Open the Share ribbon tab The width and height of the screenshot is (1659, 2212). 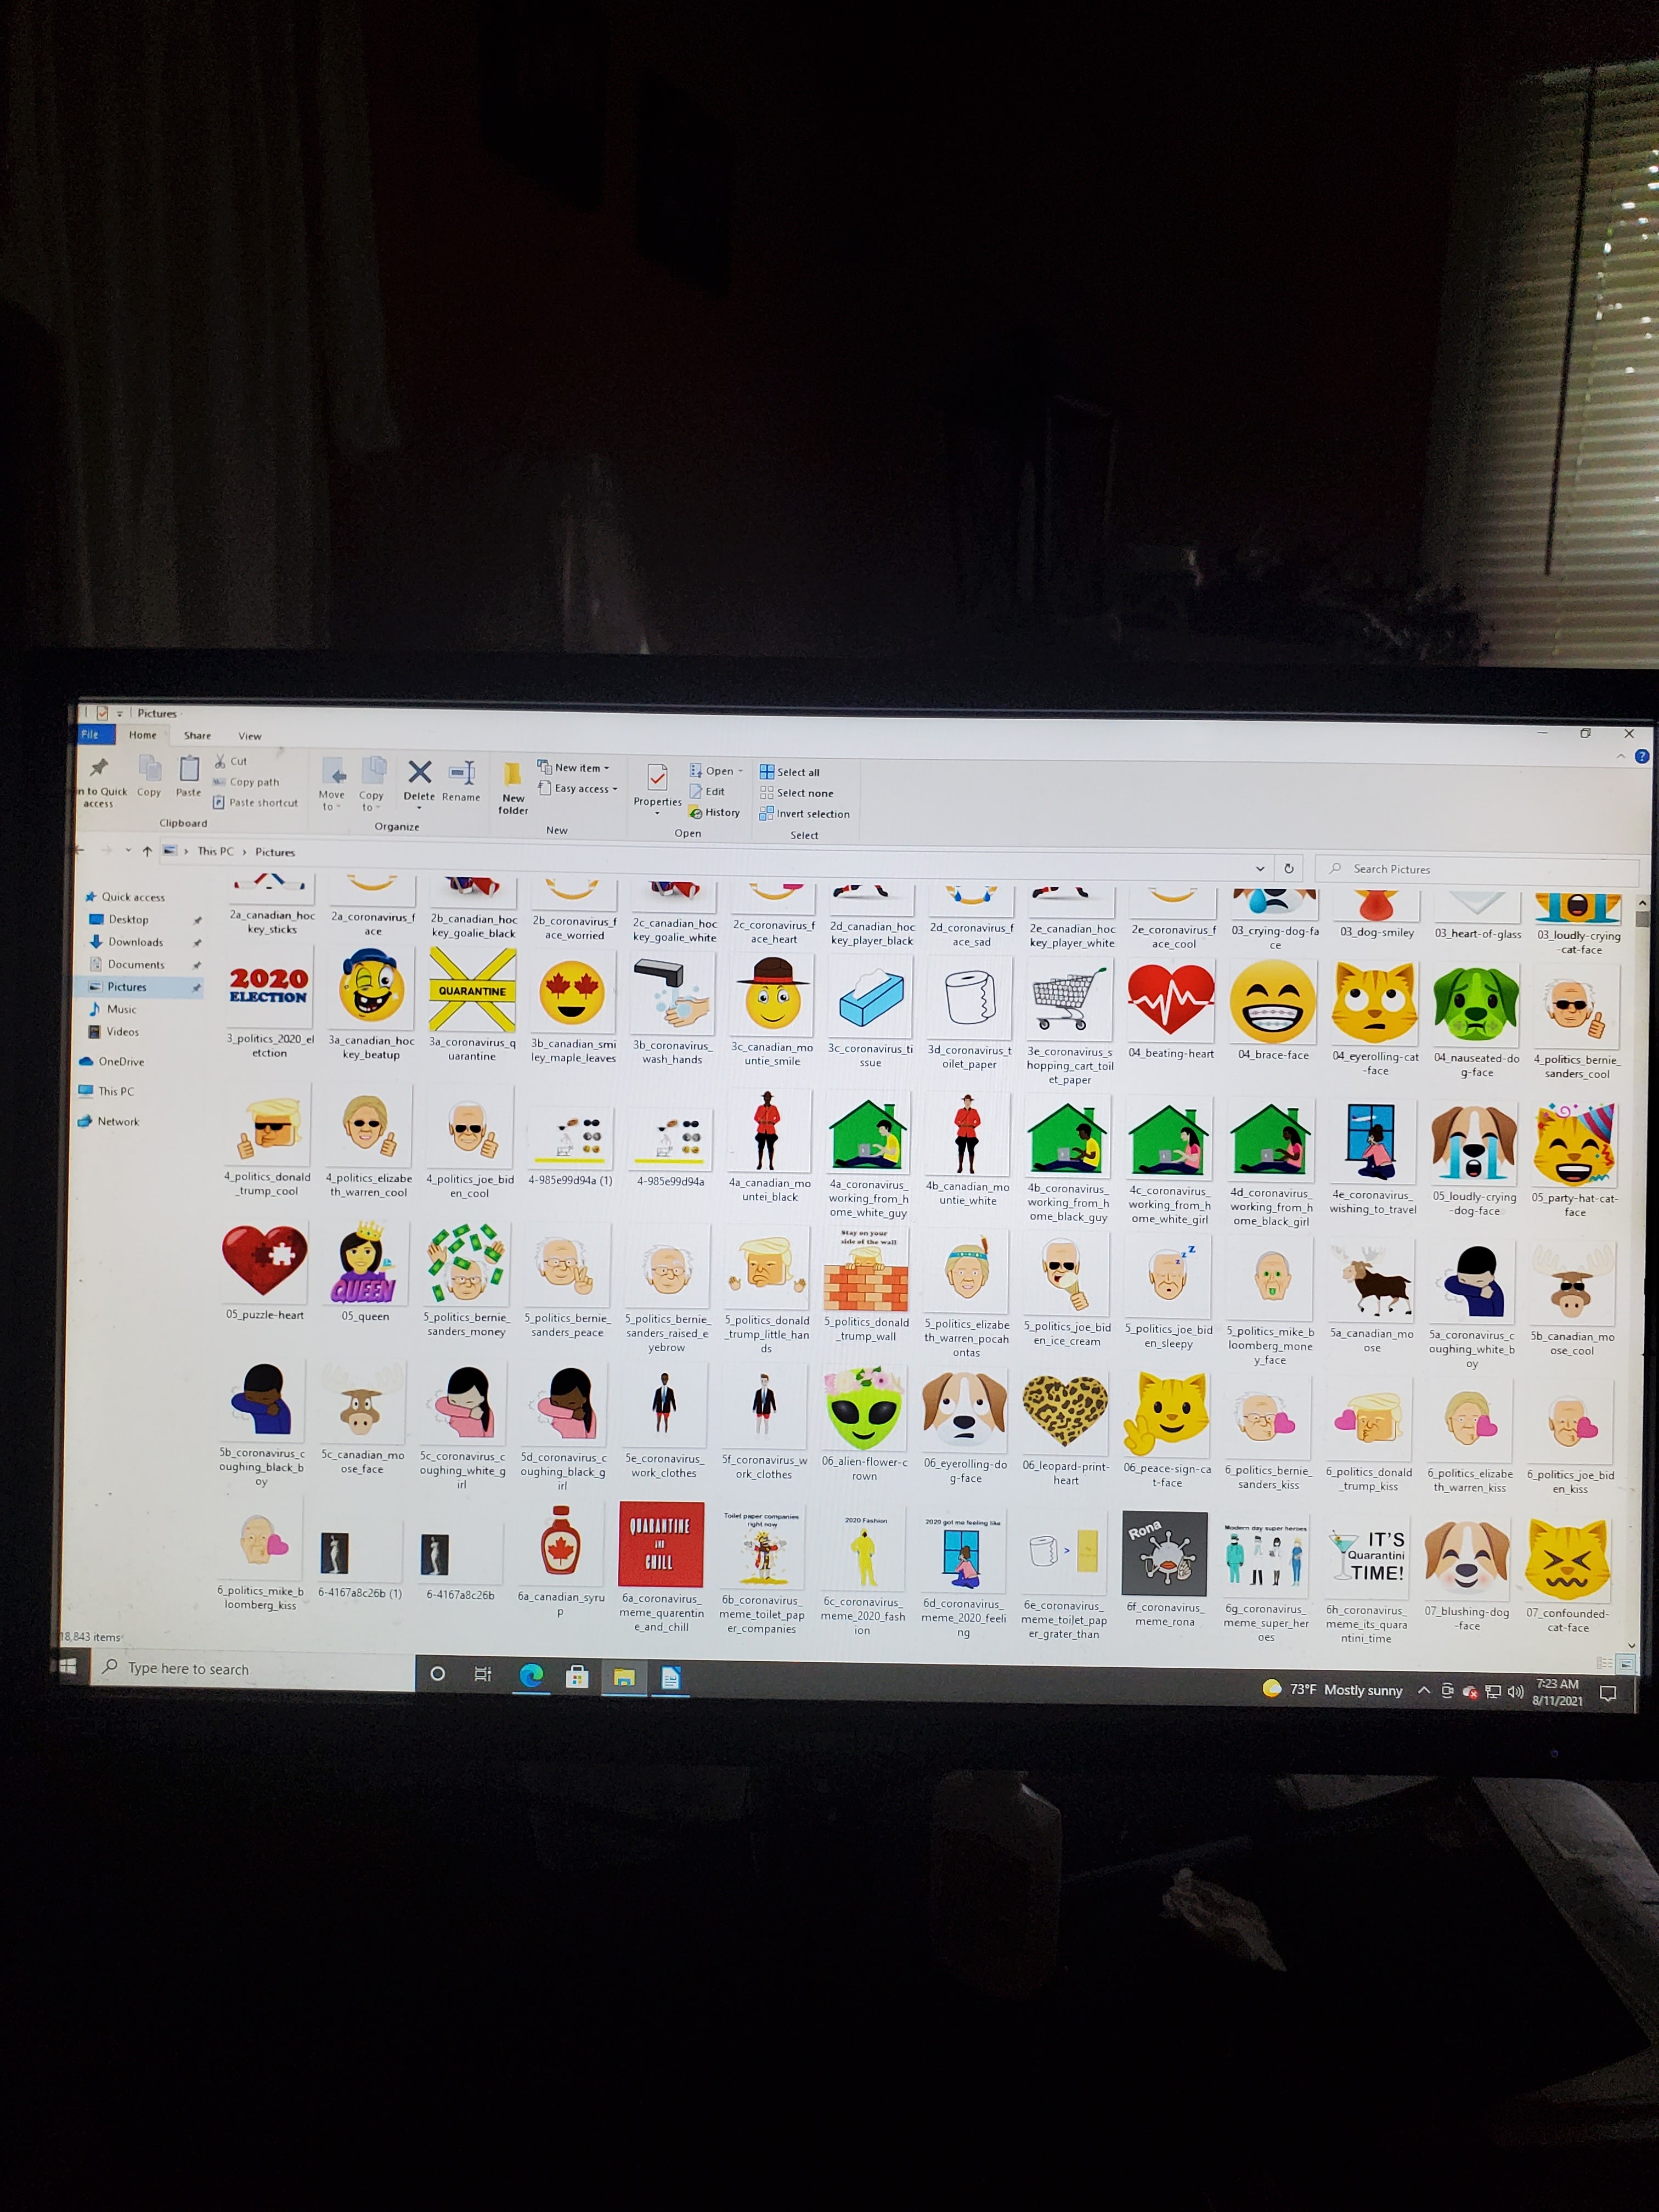click(x=197, y=735)
